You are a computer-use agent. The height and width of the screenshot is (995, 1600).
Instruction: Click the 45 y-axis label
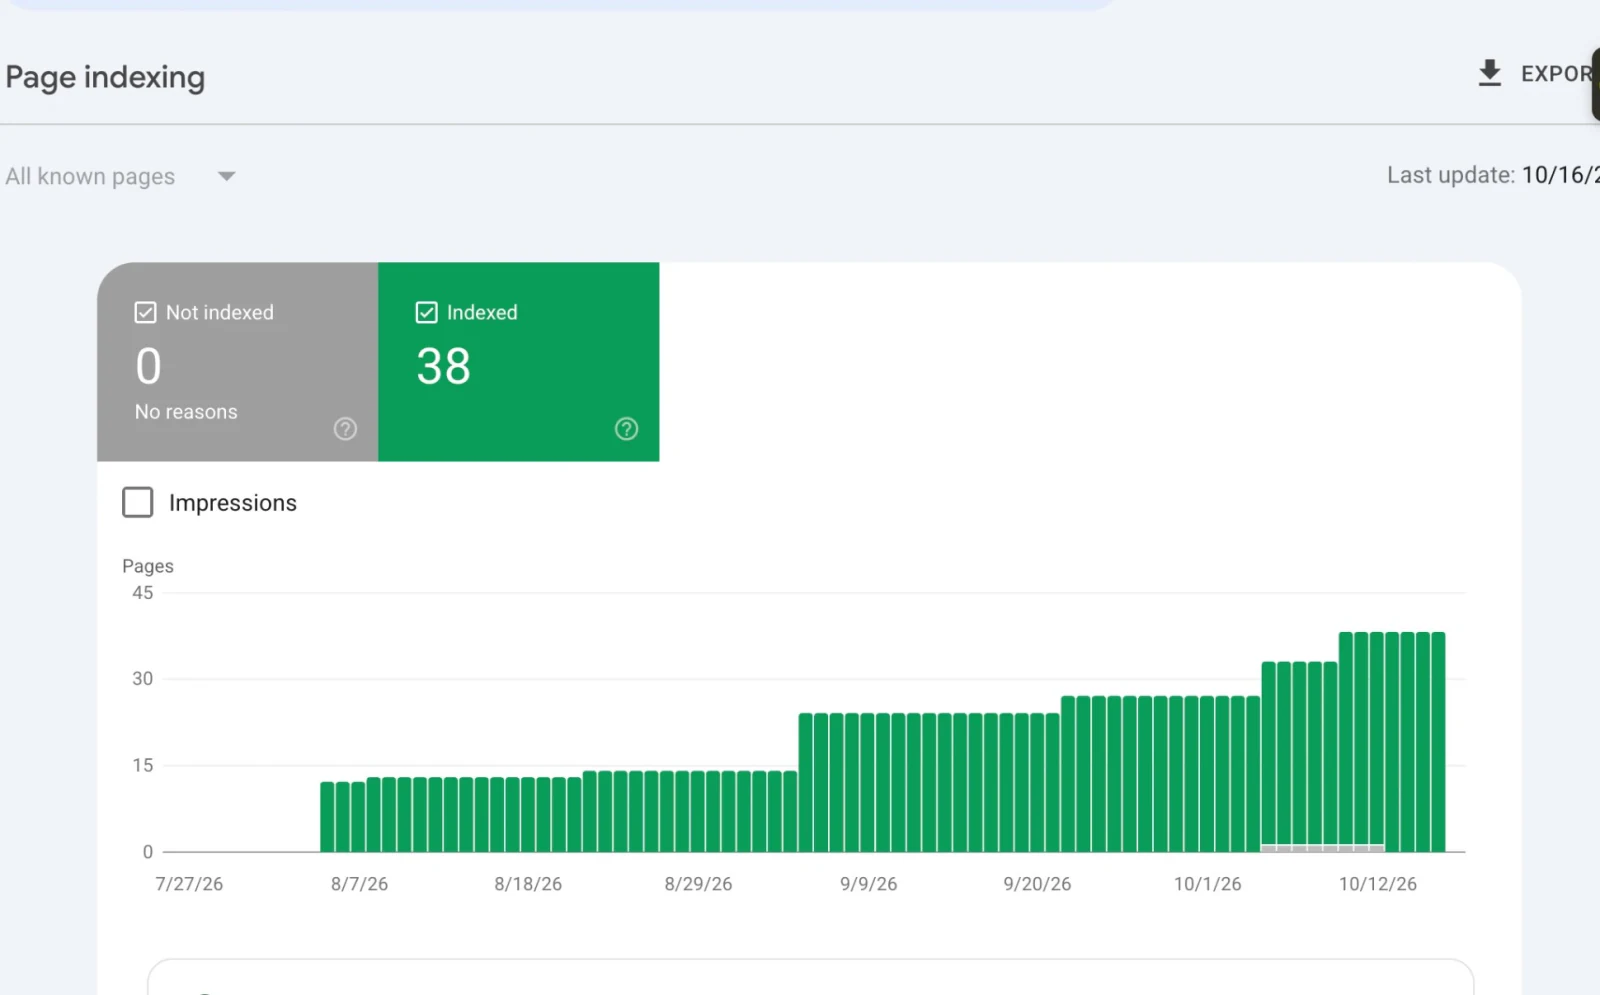(143, 593)
